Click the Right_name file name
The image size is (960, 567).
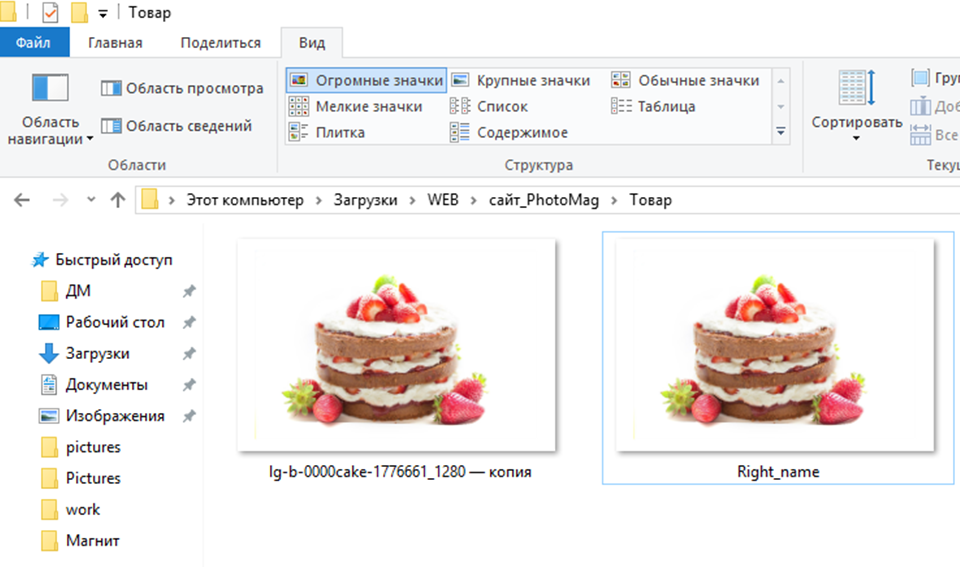pos(778,472)
